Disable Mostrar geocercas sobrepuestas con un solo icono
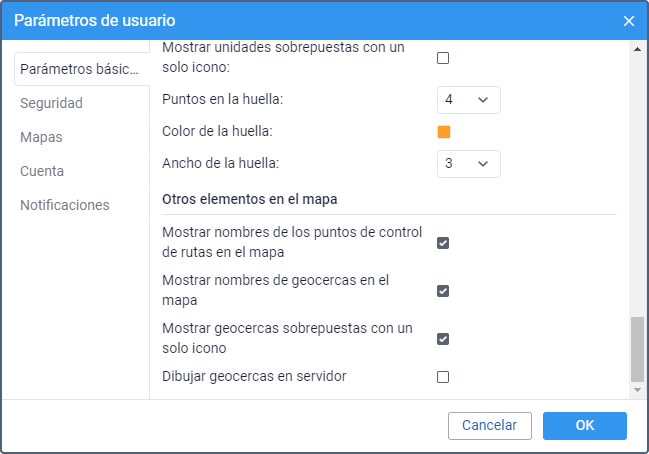Image resolution: width=649 pixels, height=454 pixels. point(443,339)
